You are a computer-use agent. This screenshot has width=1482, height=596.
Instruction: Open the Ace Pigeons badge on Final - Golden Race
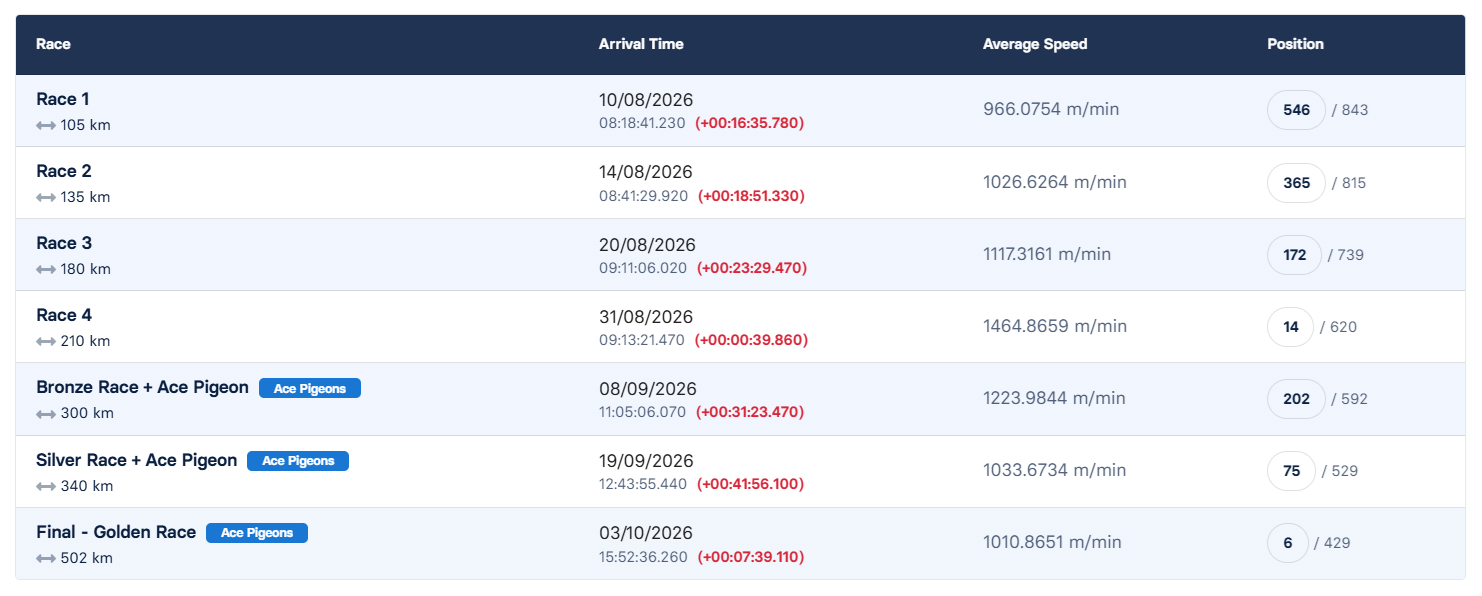click(x=257, y=533)
